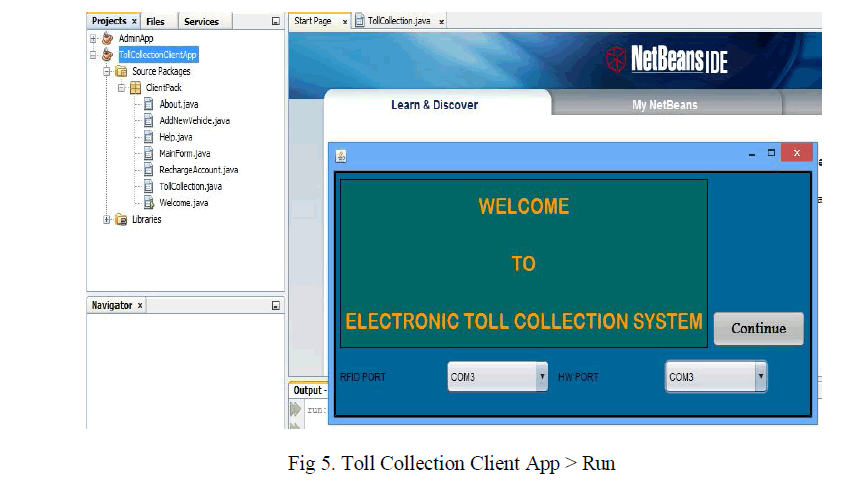Open the RFID PORT dropdown

(542, 377)
